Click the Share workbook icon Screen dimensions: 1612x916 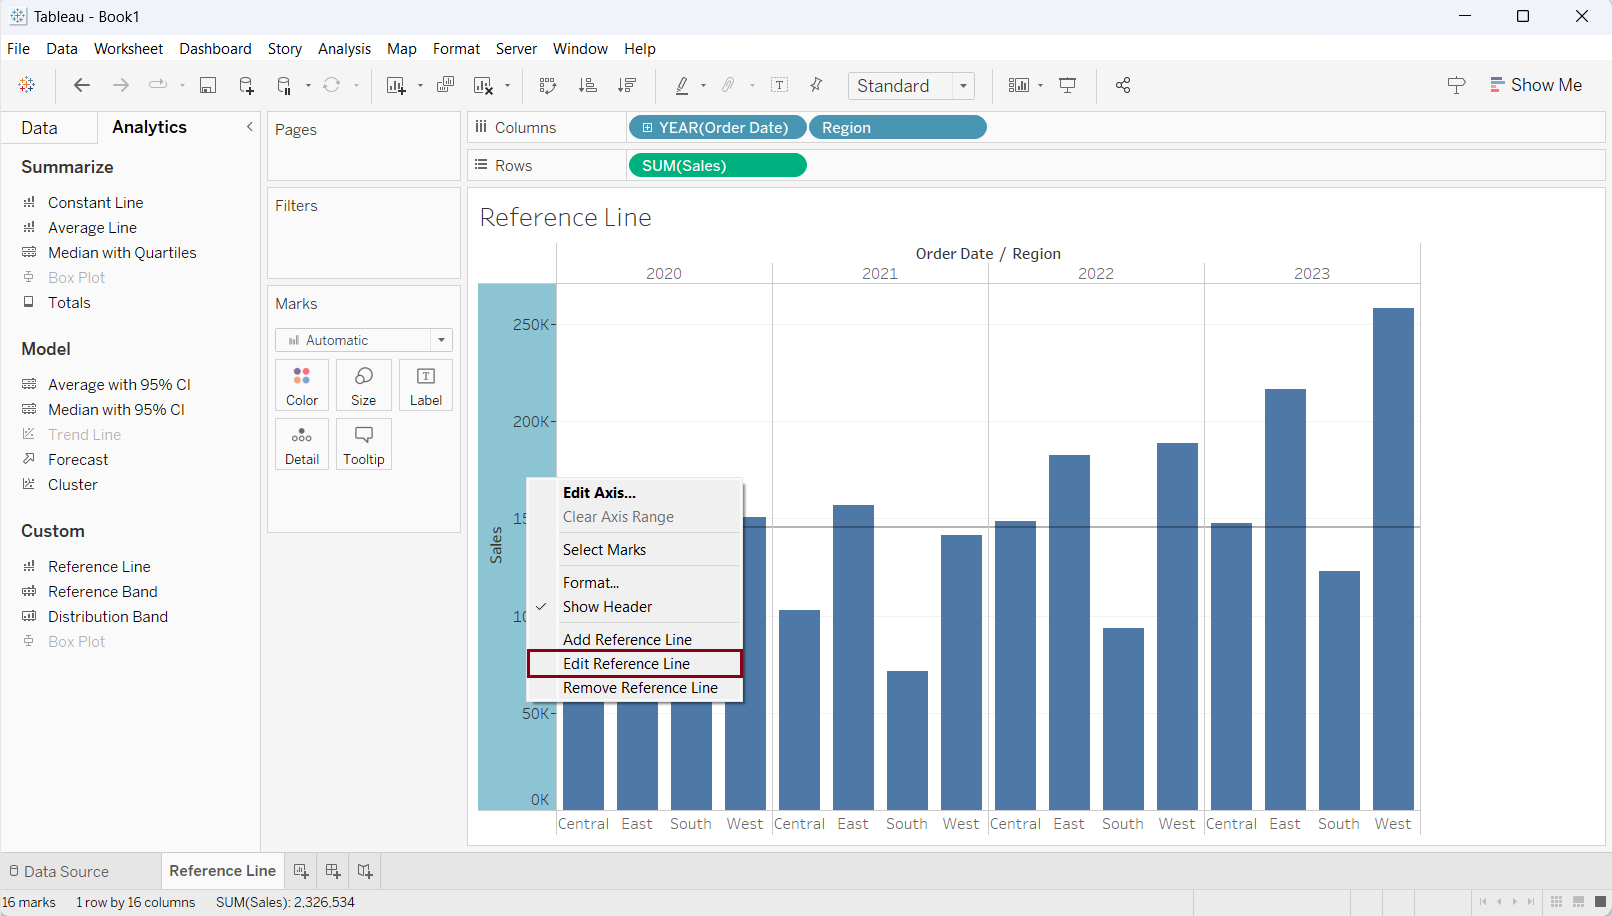(x=1123, y=86)
